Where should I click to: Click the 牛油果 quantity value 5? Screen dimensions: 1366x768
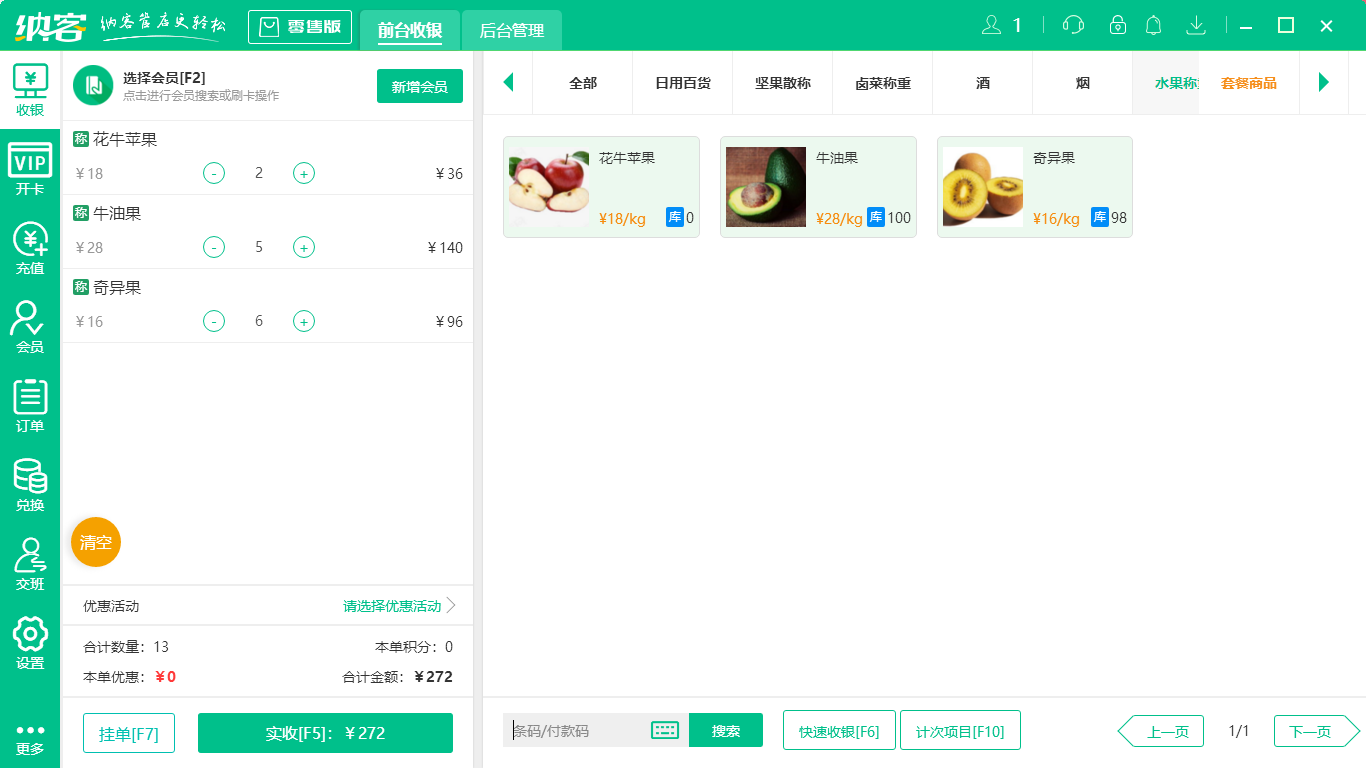(x=259, y=247)
